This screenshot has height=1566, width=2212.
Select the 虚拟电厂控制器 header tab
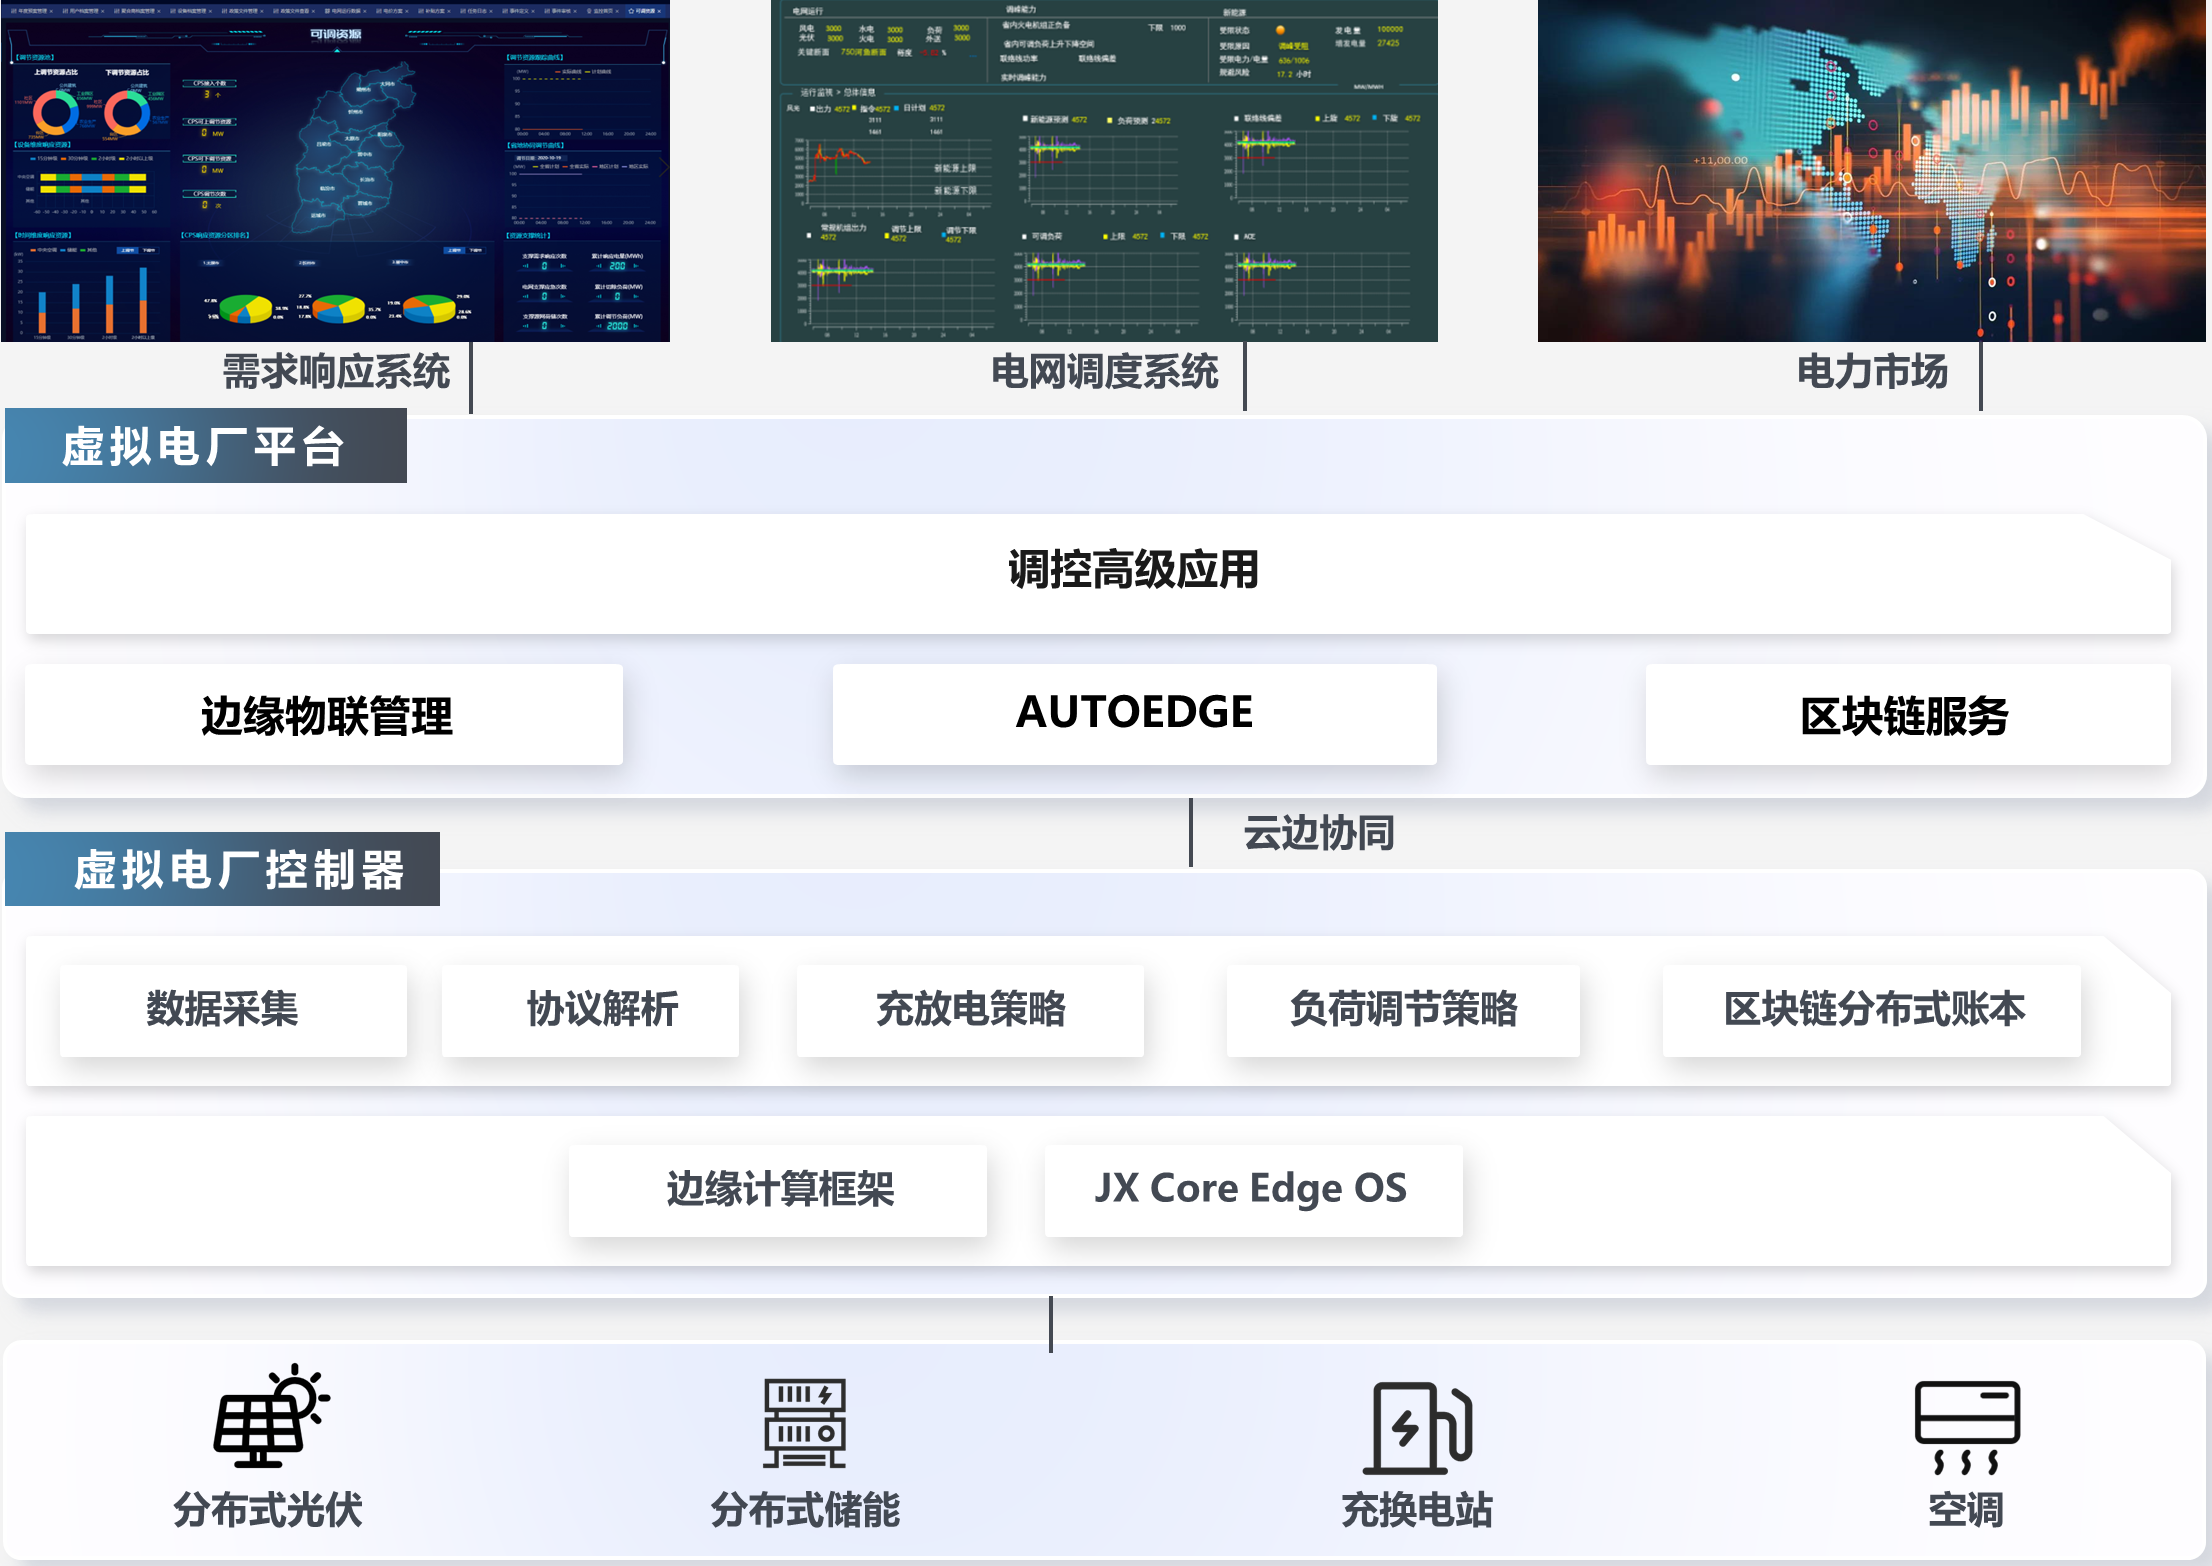[222, 869]
